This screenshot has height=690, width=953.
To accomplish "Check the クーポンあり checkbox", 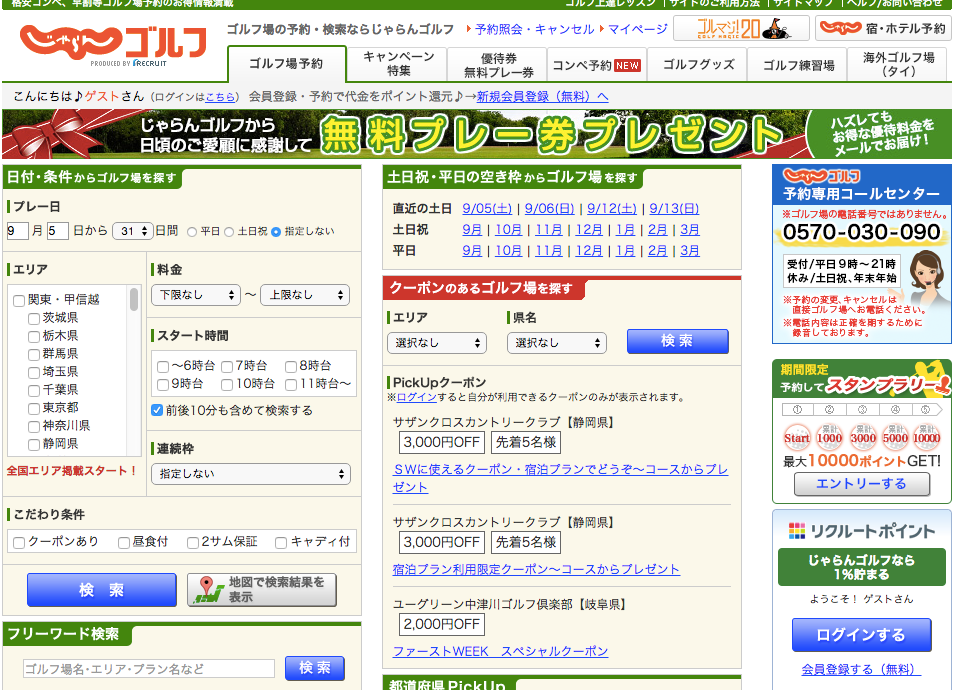I will tap(19, 543).
